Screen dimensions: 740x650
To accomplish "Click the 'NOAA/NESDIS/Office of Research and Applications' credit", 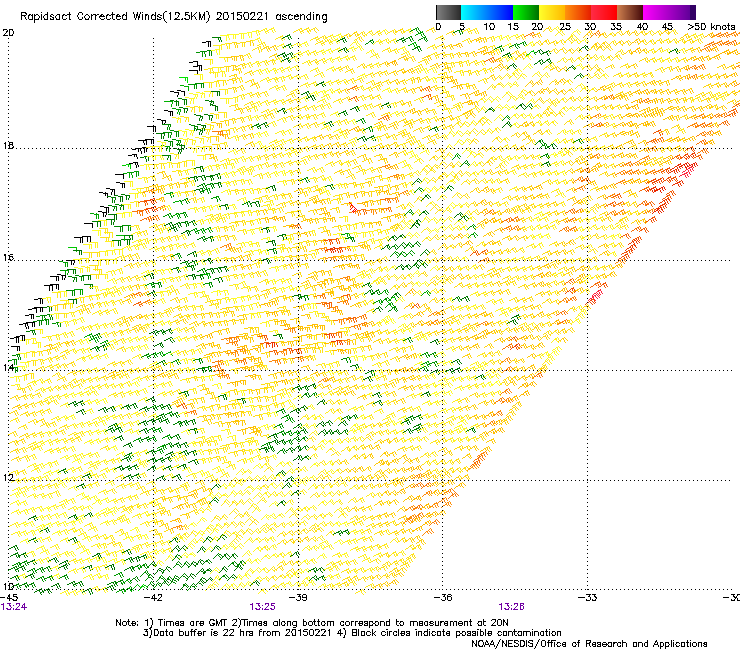I will pos(589,644).
